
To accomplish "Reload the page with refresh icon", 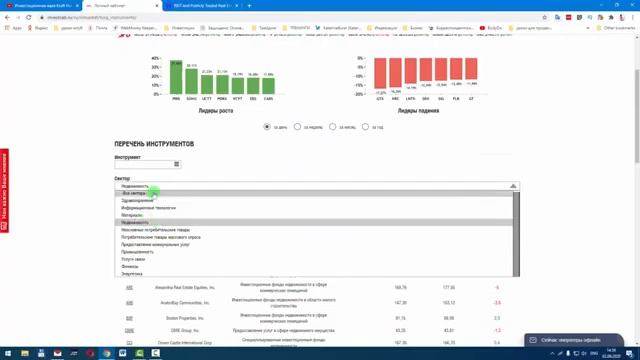I will [x=29, y=18].
